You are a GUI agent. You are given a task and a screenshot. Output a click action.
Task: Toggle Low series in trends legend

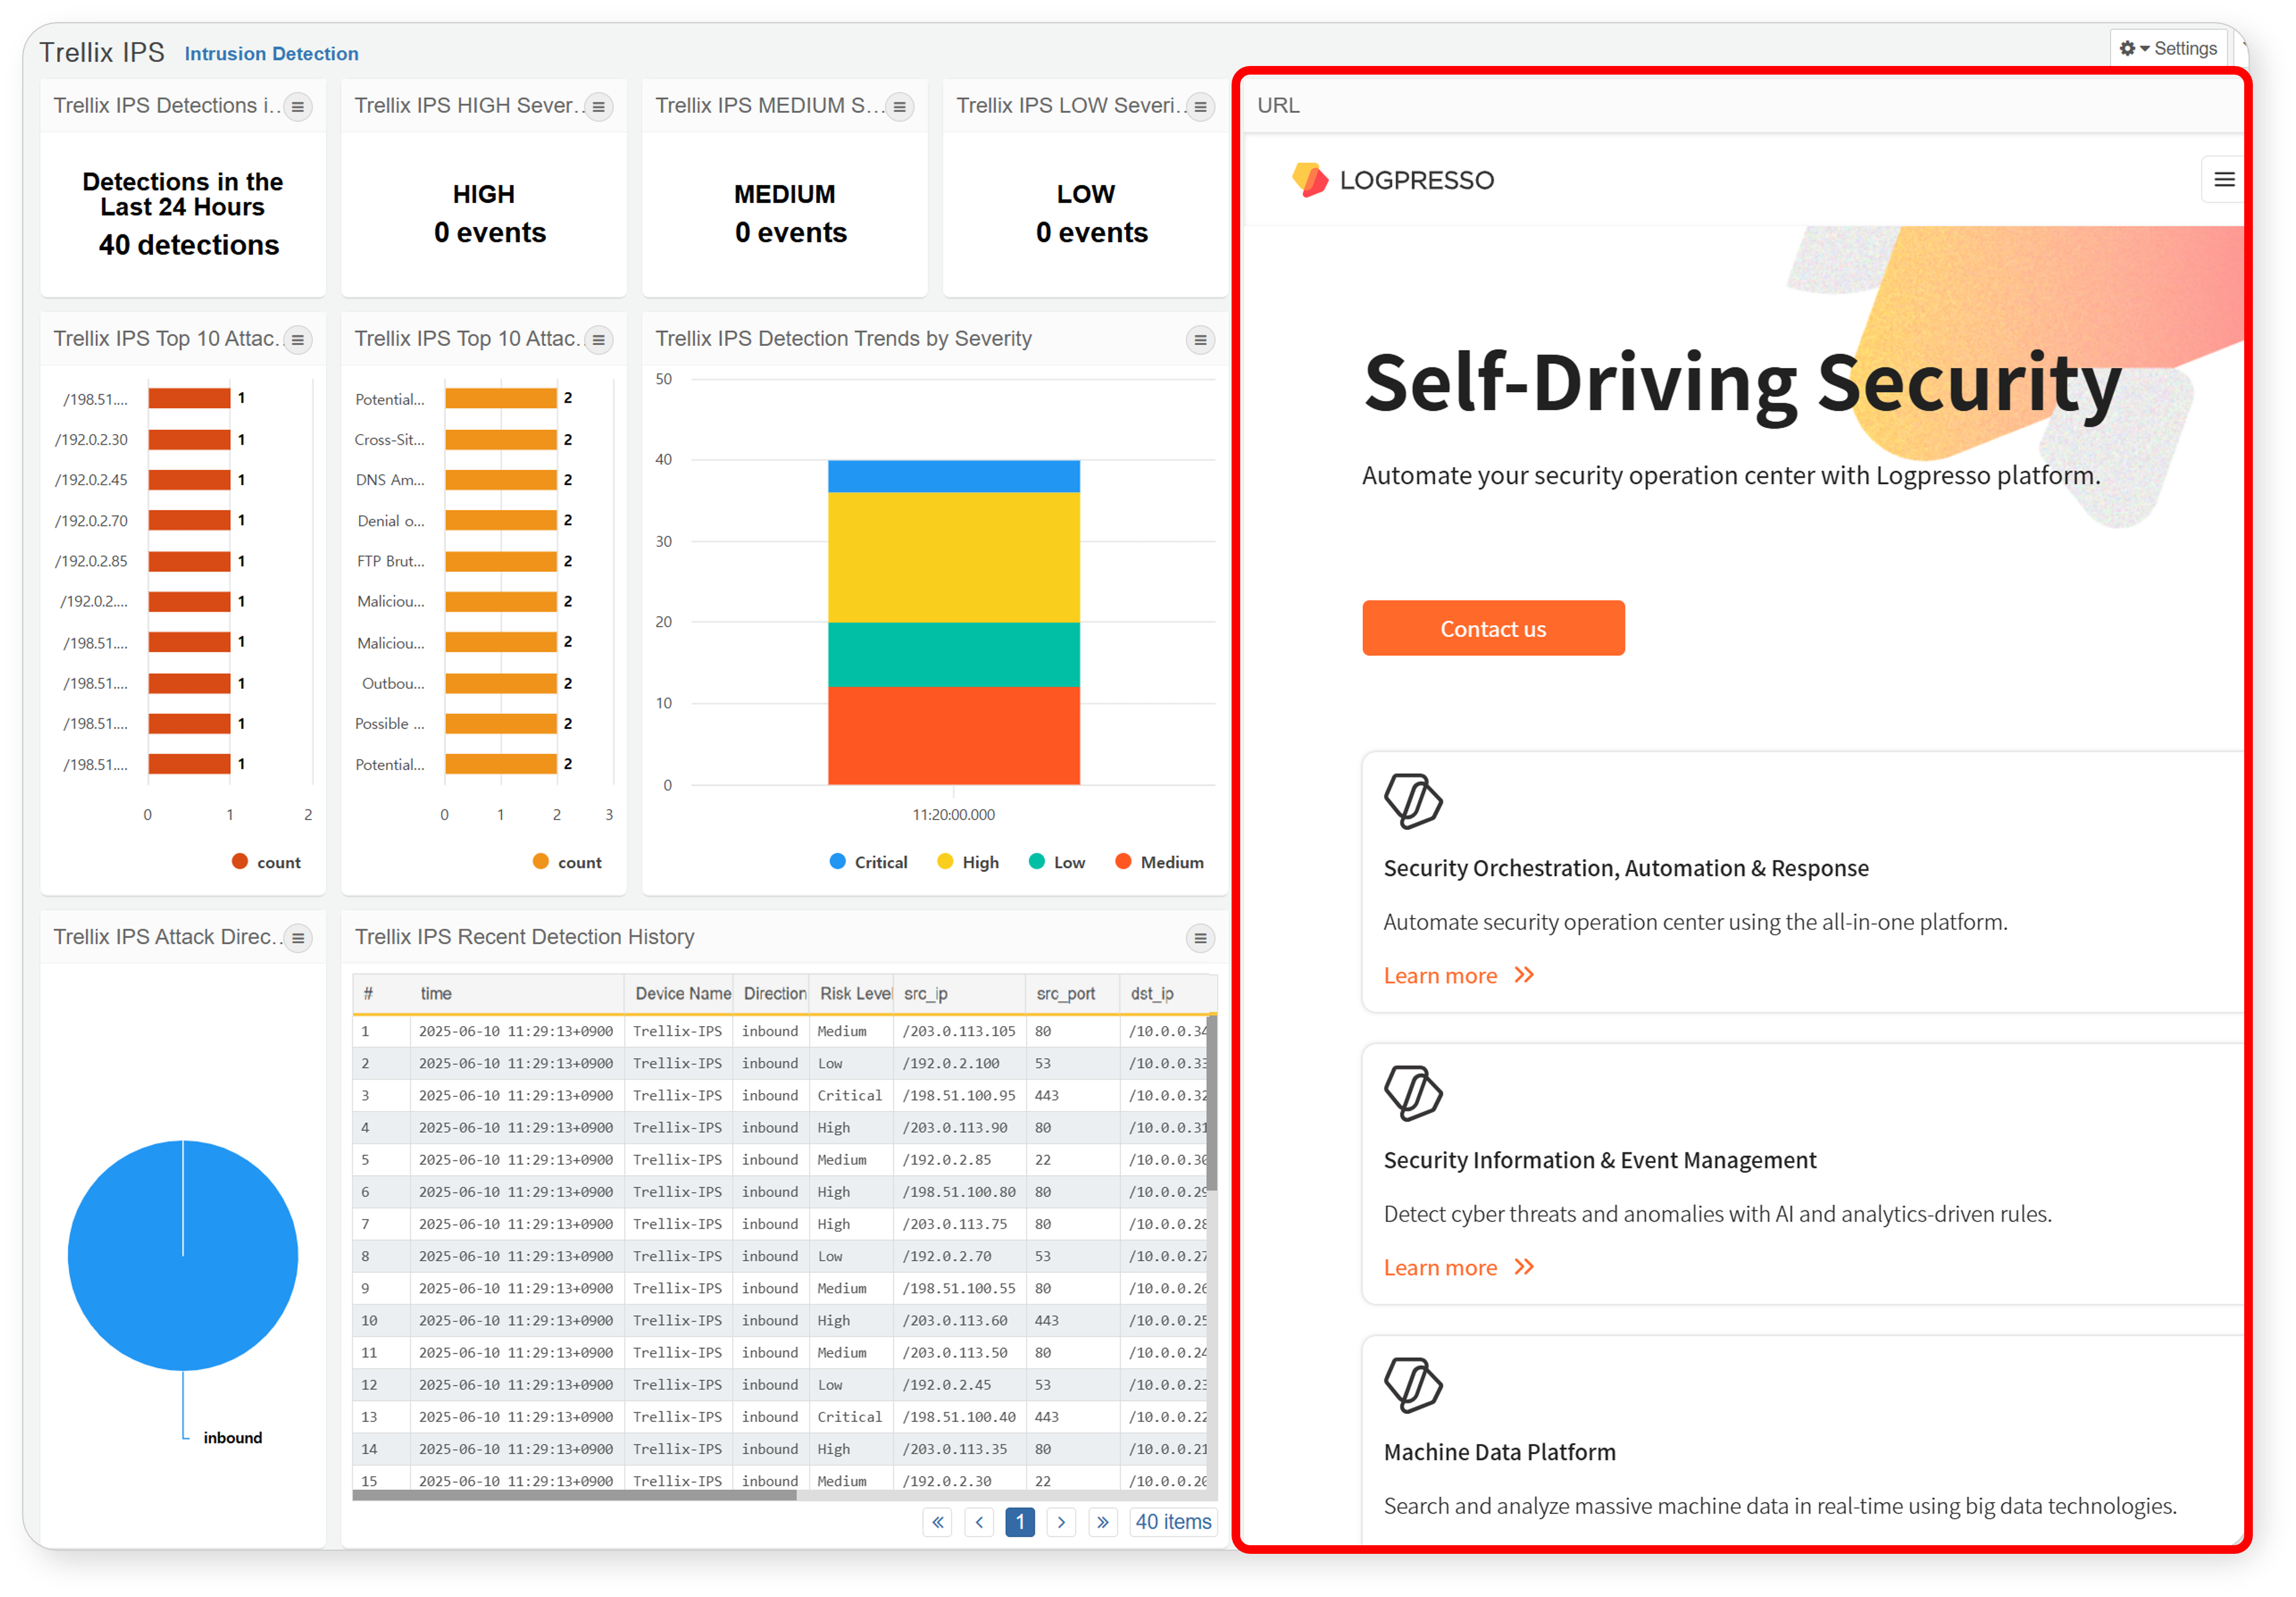point(1057,862)
